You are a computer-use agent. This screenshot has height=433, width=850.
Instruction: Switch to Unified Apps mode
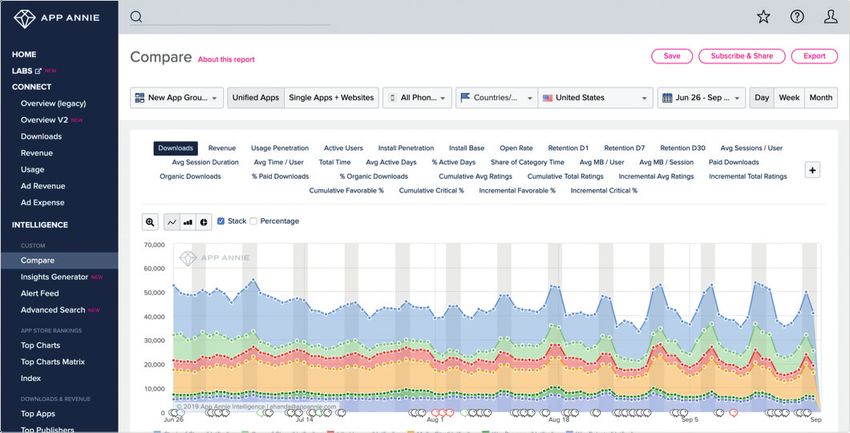256,98
